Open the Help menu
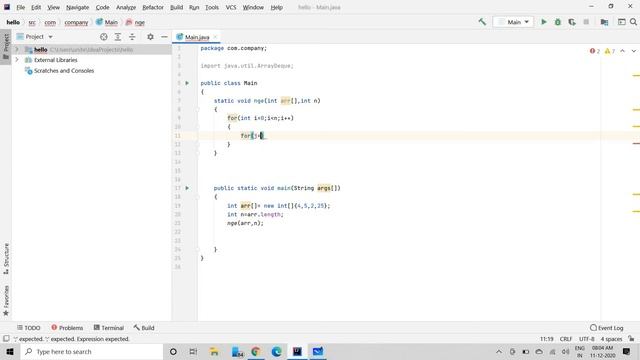Viewport: 640px width, 360px height. 277,7
